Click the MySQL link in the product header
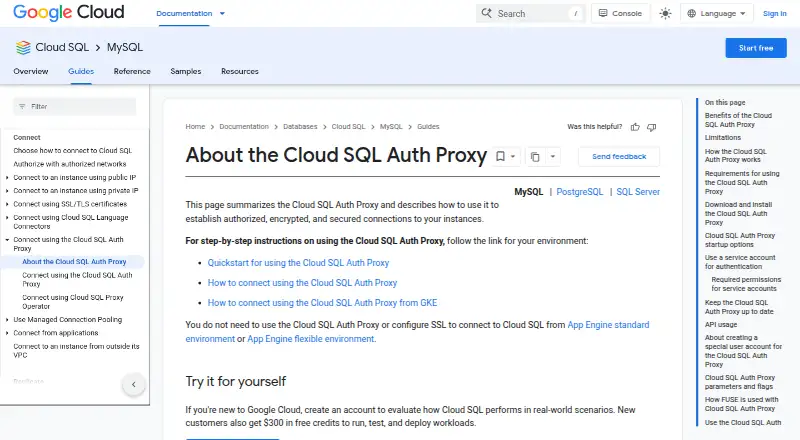800x440 pixels. (124, 47)
